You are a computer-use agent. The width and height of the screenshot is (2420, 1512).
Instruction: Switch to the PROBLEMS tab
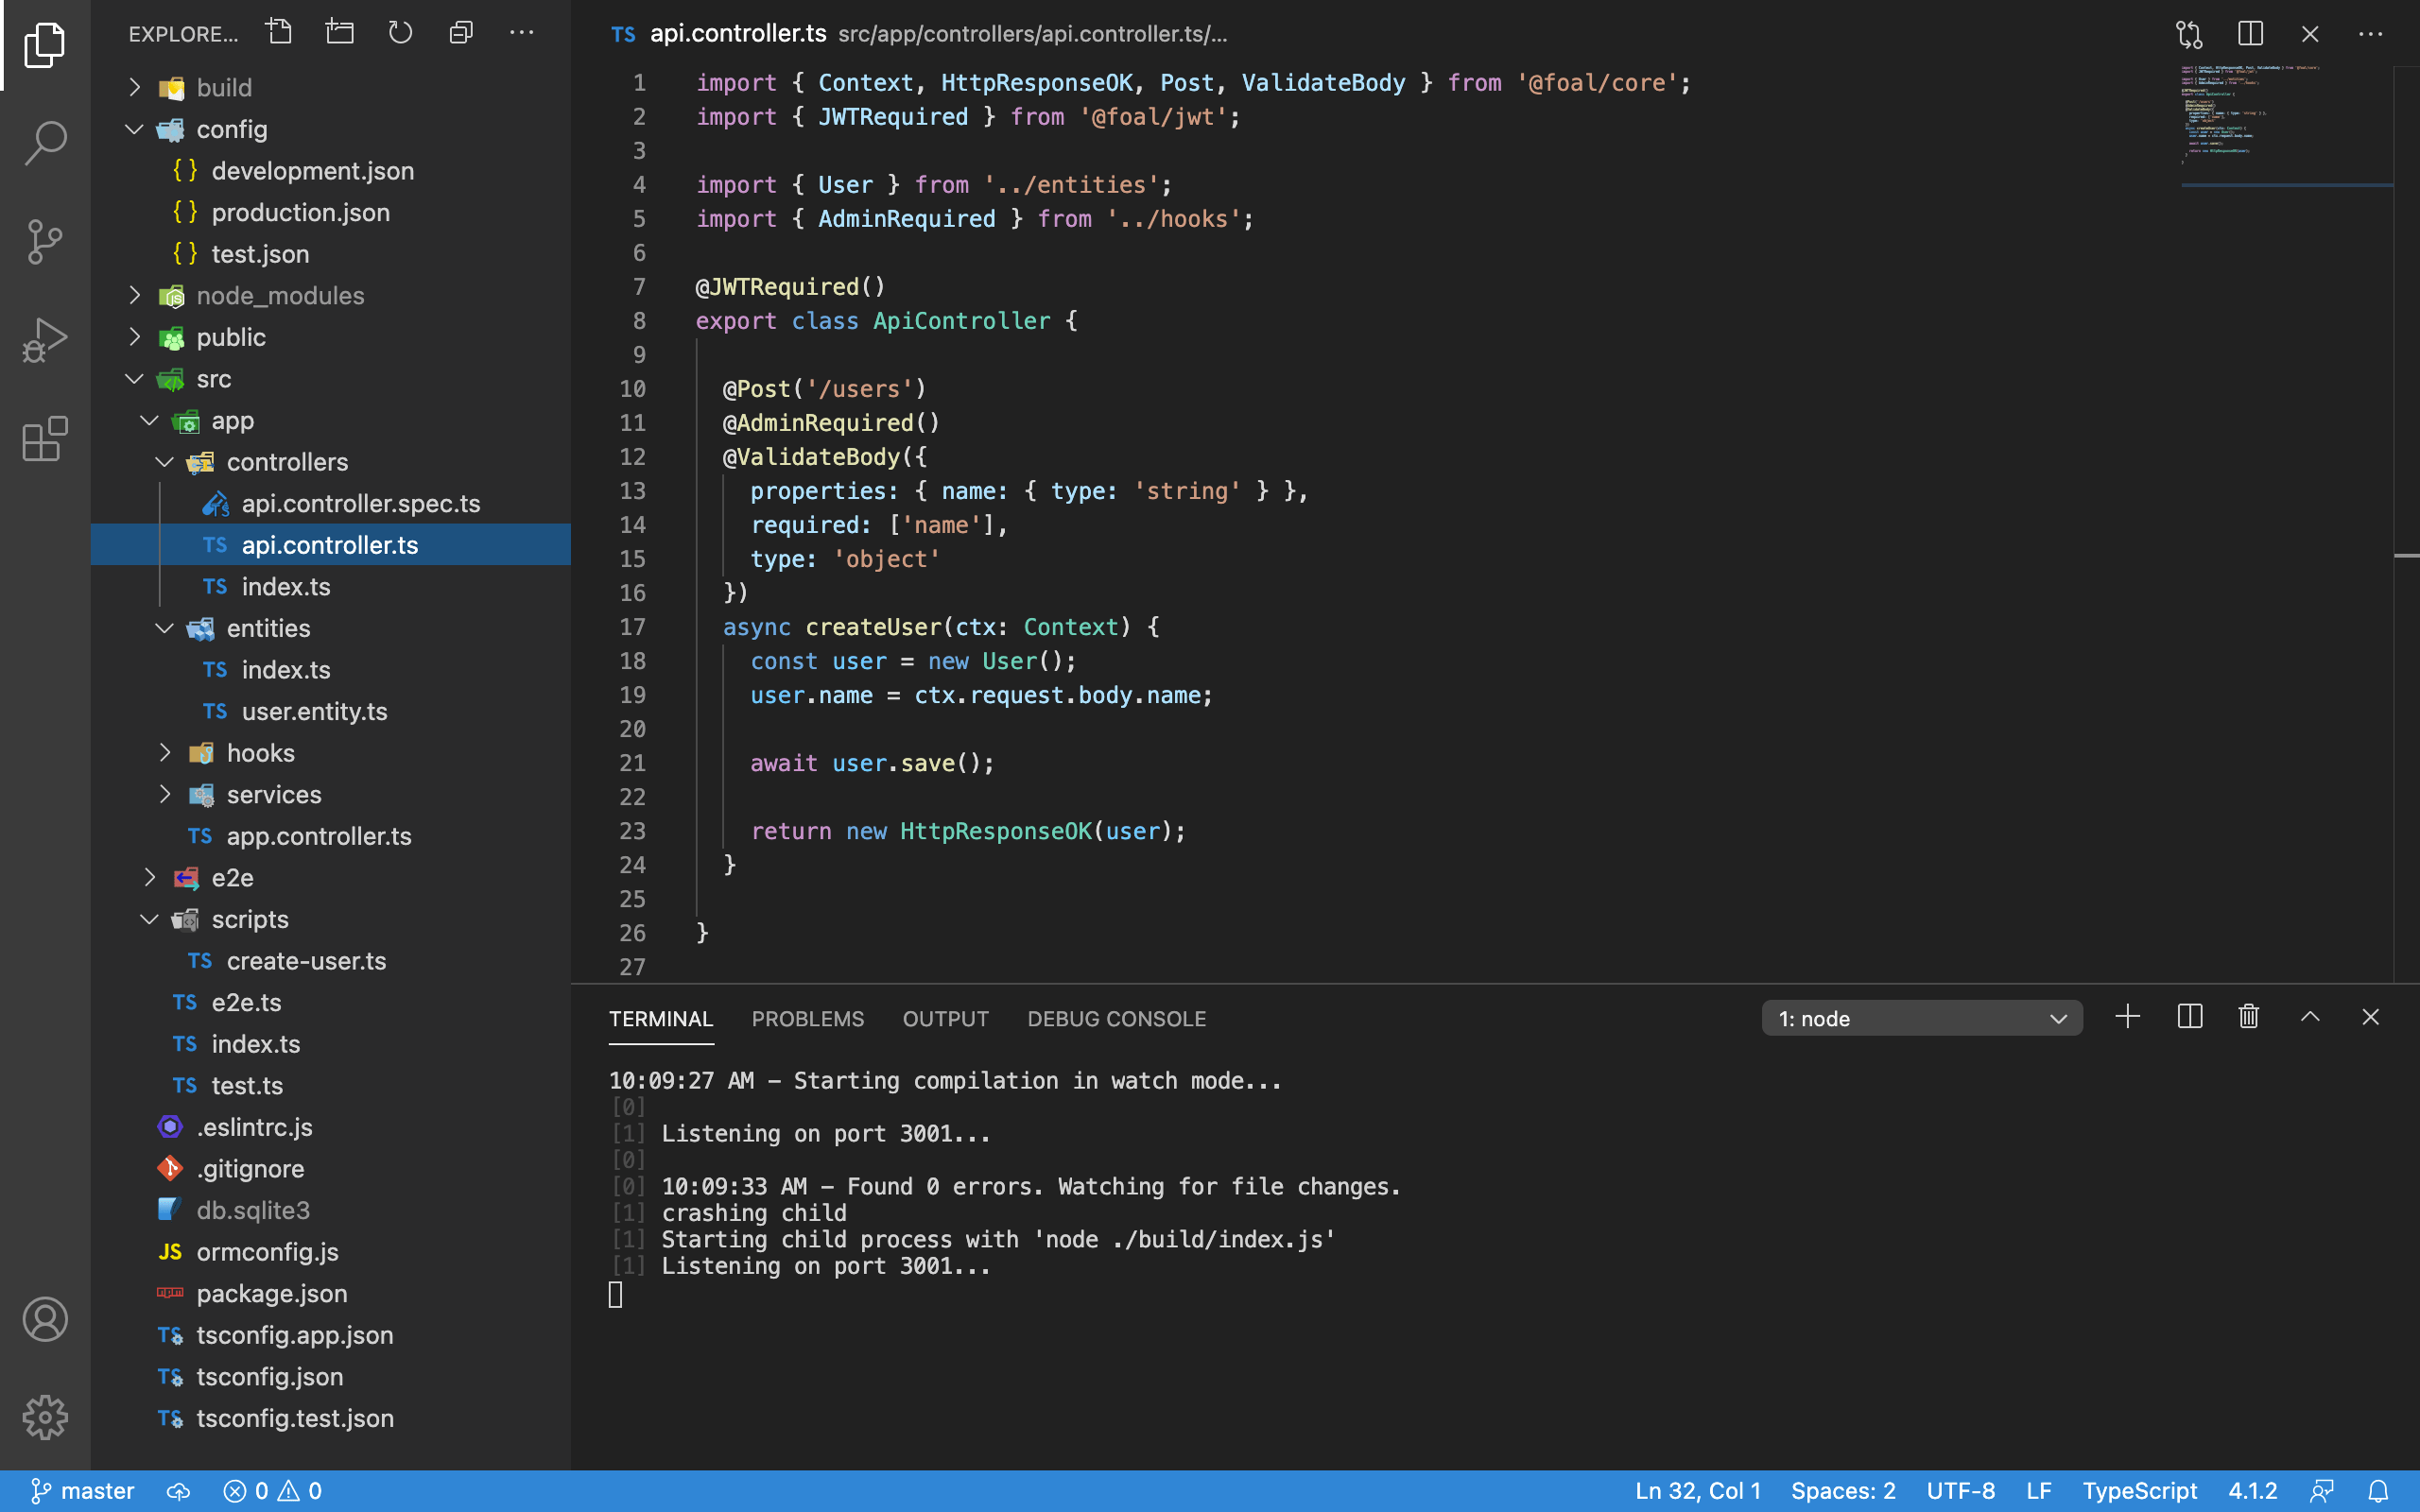pos(807,1019)
